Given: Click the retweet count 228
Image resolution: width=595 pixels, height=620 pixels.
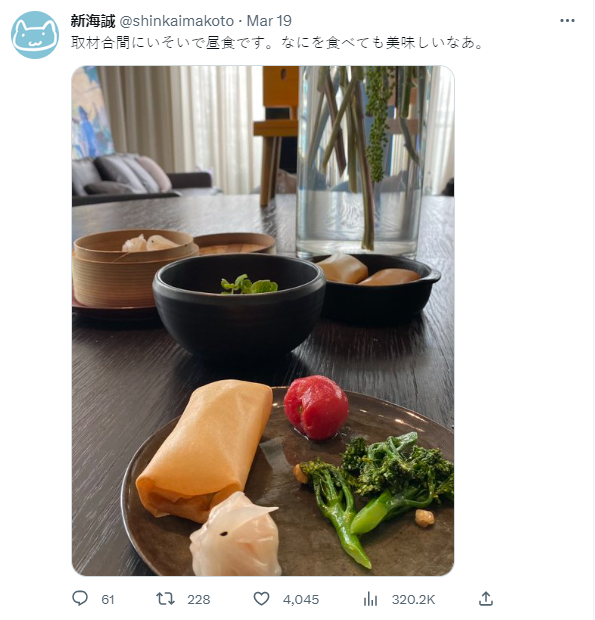Looking at the screenshot, I should (x=199, y=599).
